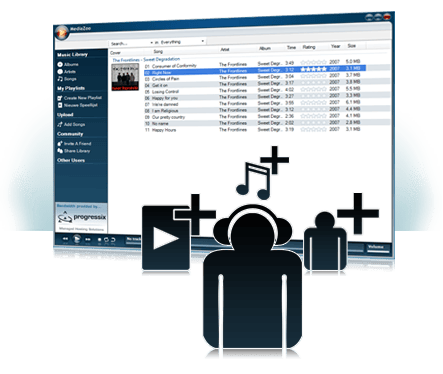The height and width of the screenshot is (374, 443).
Task: Open Artists in Music Library sidebar
Action: 67,72
